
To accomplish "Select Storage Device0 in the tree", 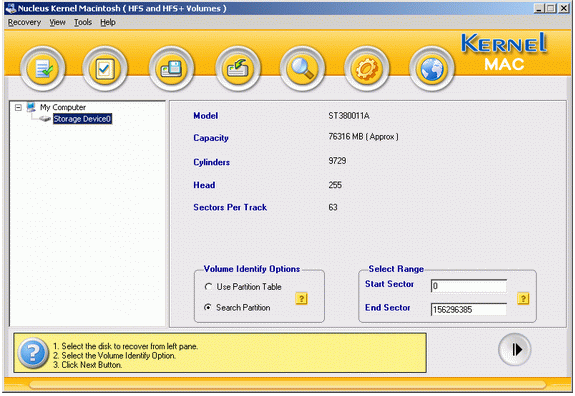I will click(82, 119).
